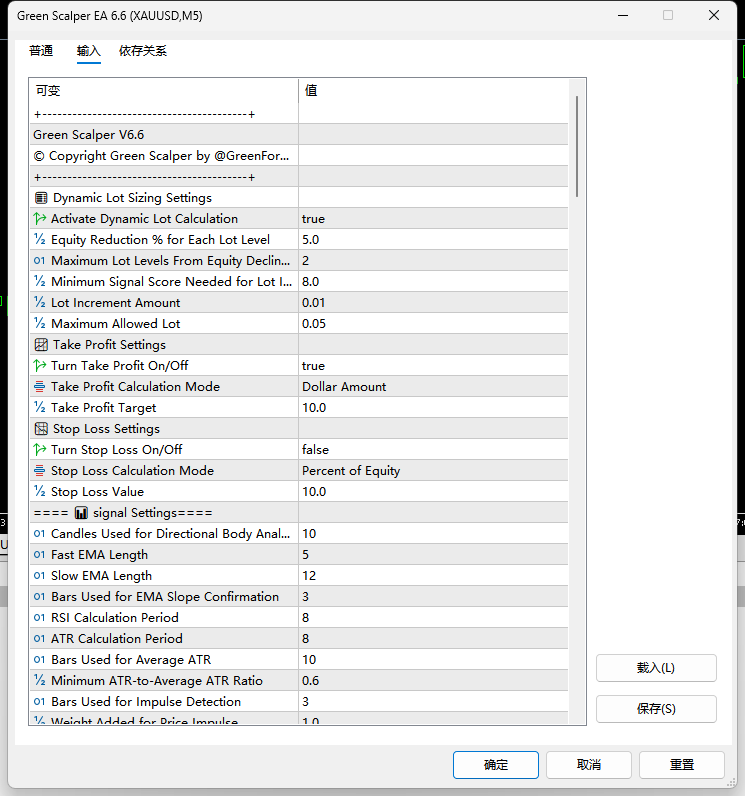The height and width of the screenshot is (796, 745).
Task: Edit the Take Profit Target value 10.0
Action: 433,407
